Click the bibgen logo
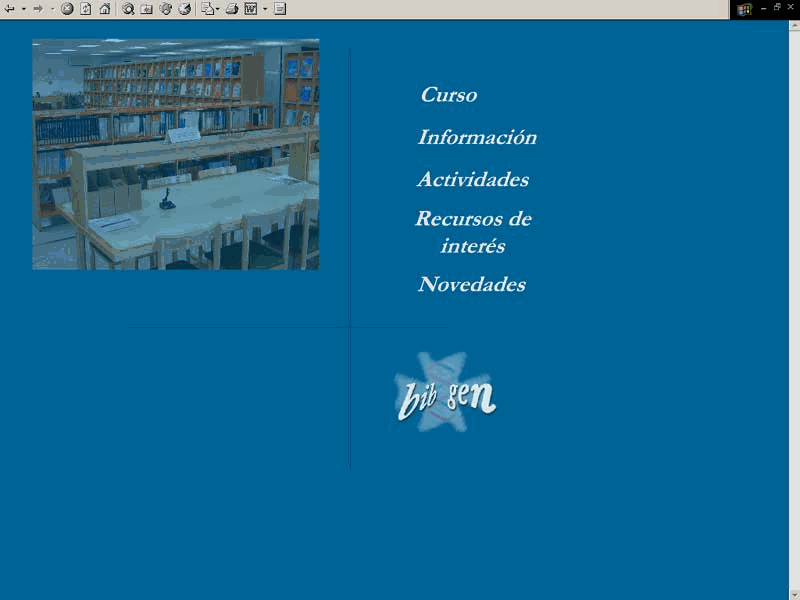The width and height of the screenshot is (800, 600). [x=445, y=393]
